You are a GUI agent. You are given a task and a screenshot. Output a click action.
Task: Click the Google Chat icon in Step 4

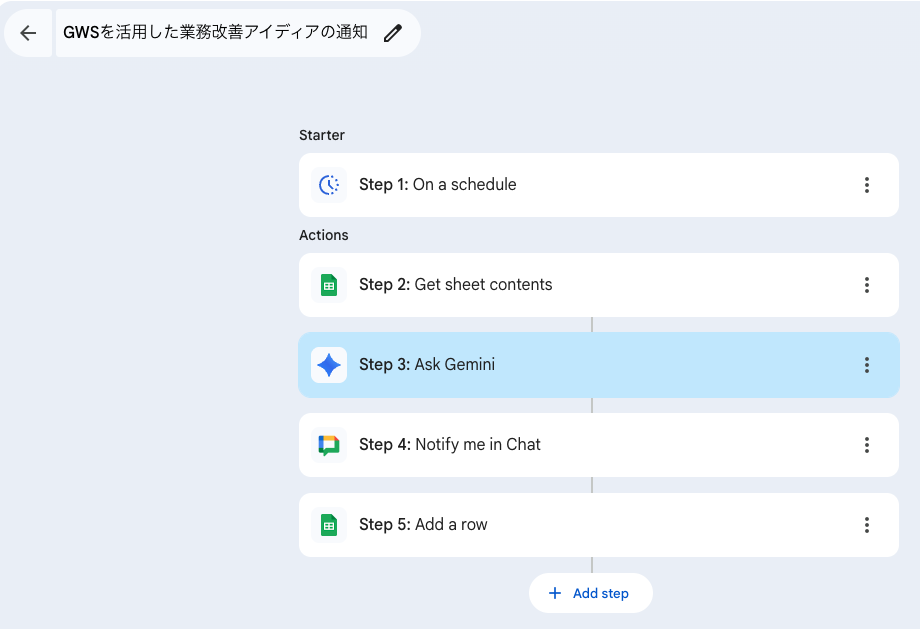point(329,445)
